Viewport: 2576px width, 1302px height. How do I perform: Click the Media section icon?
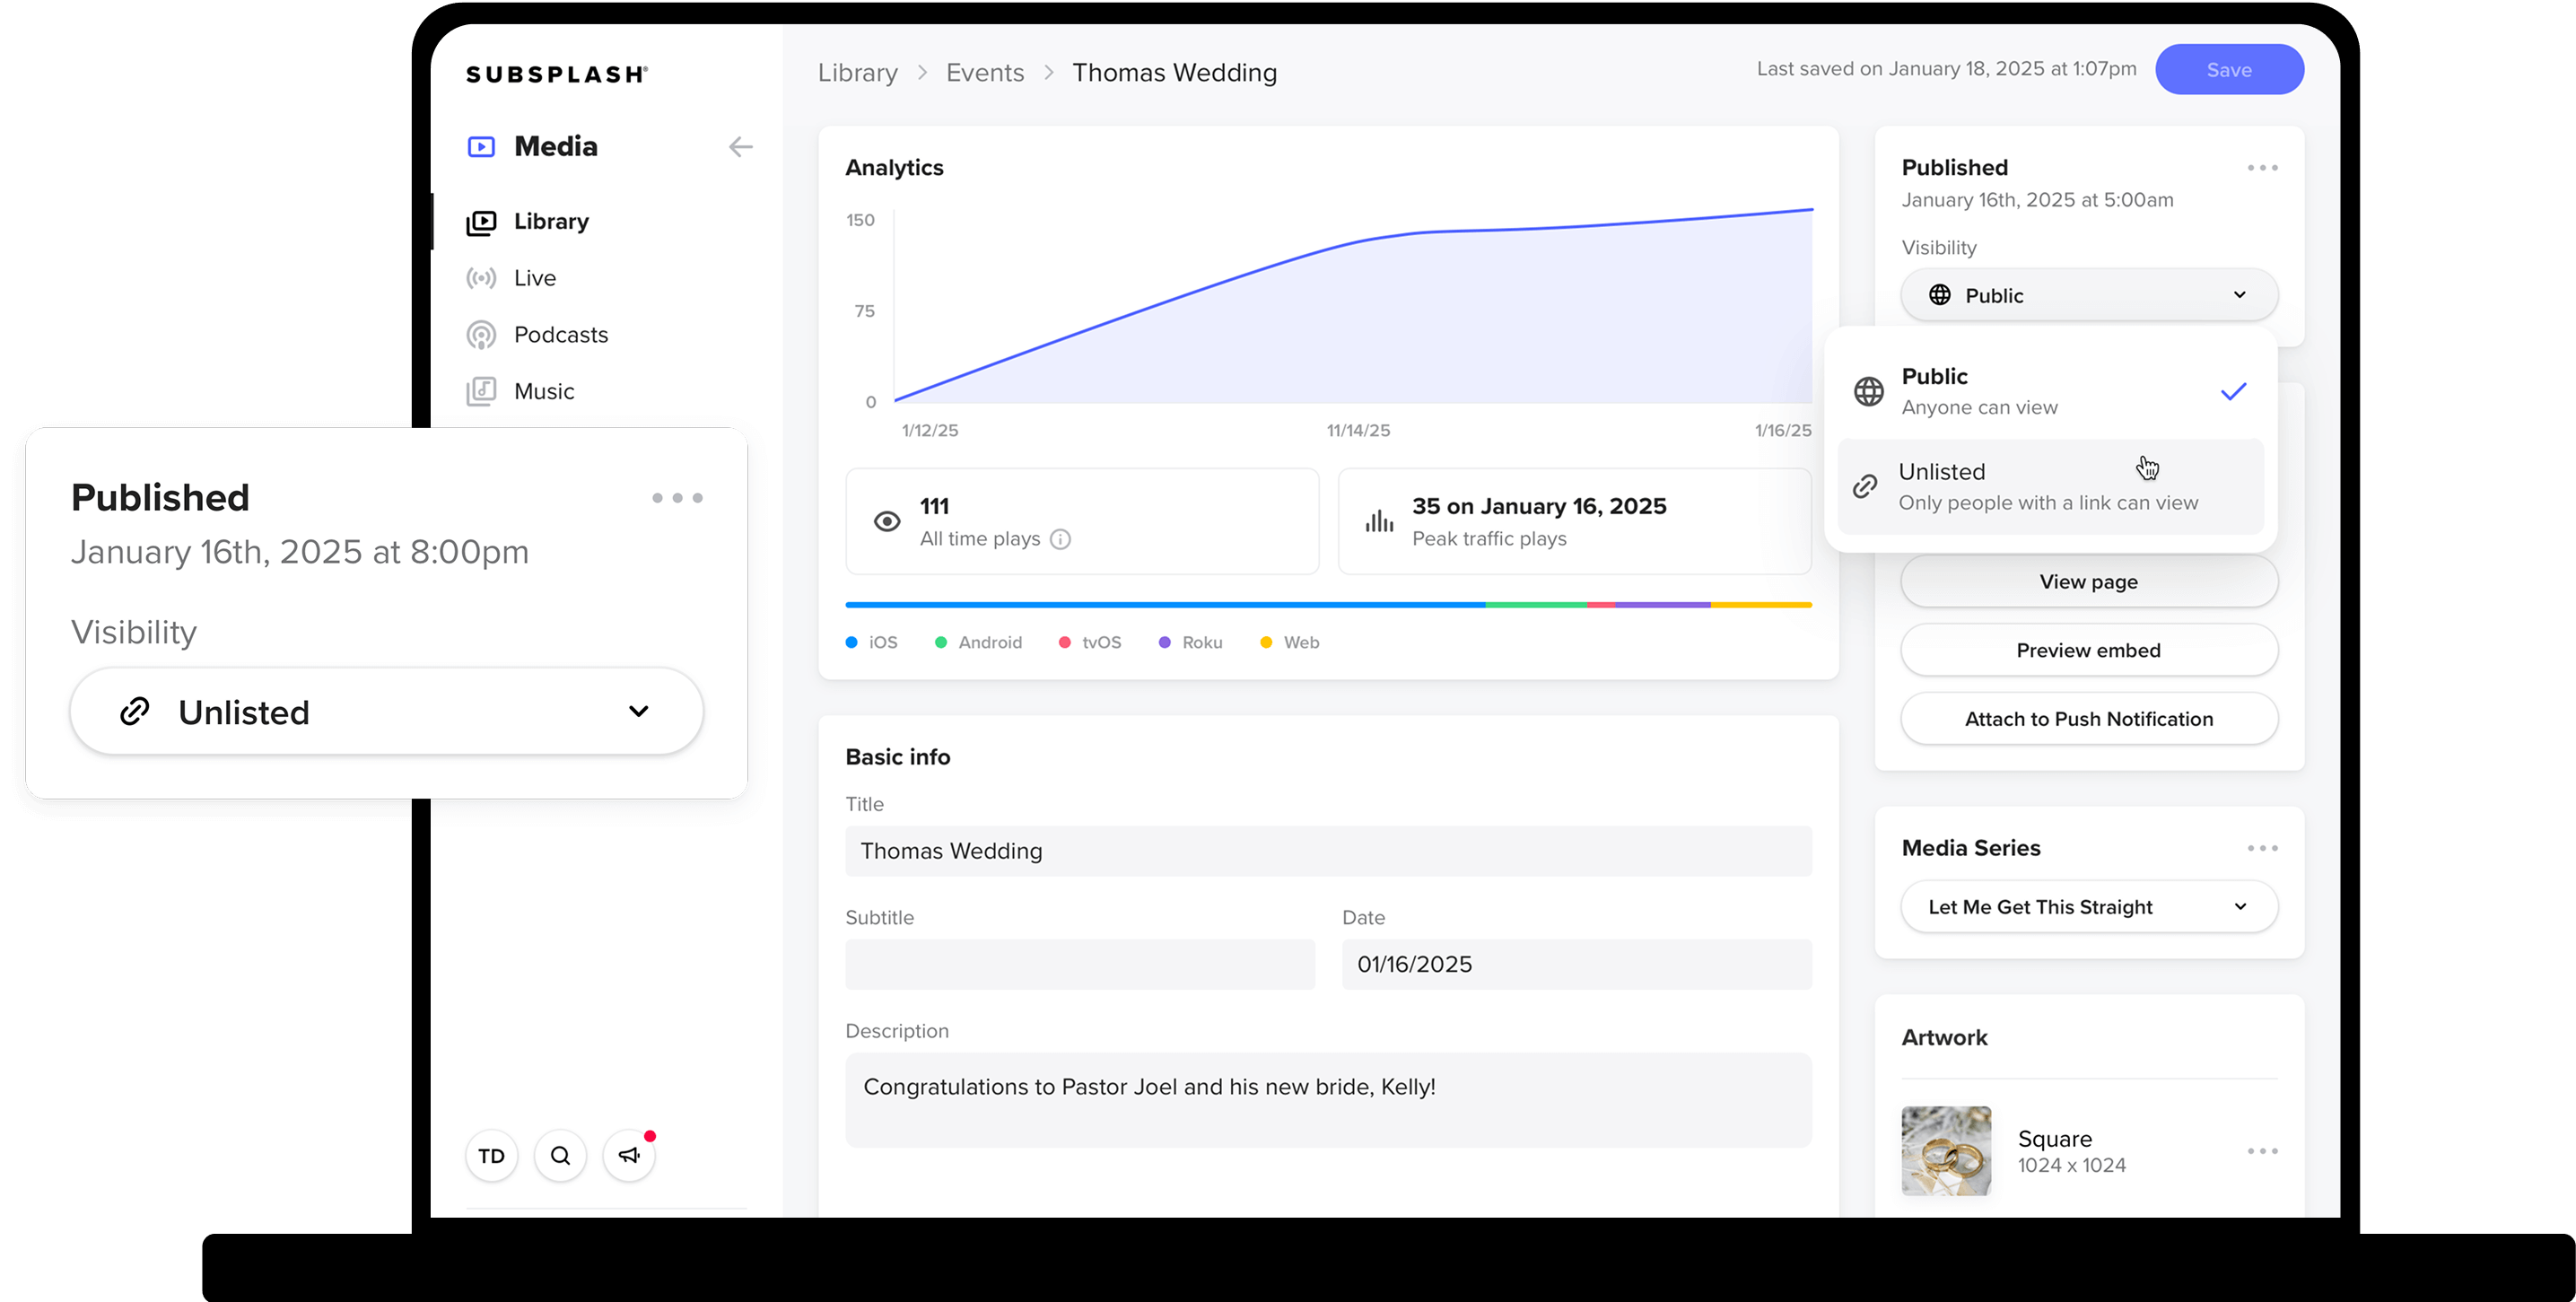[481, 147]
